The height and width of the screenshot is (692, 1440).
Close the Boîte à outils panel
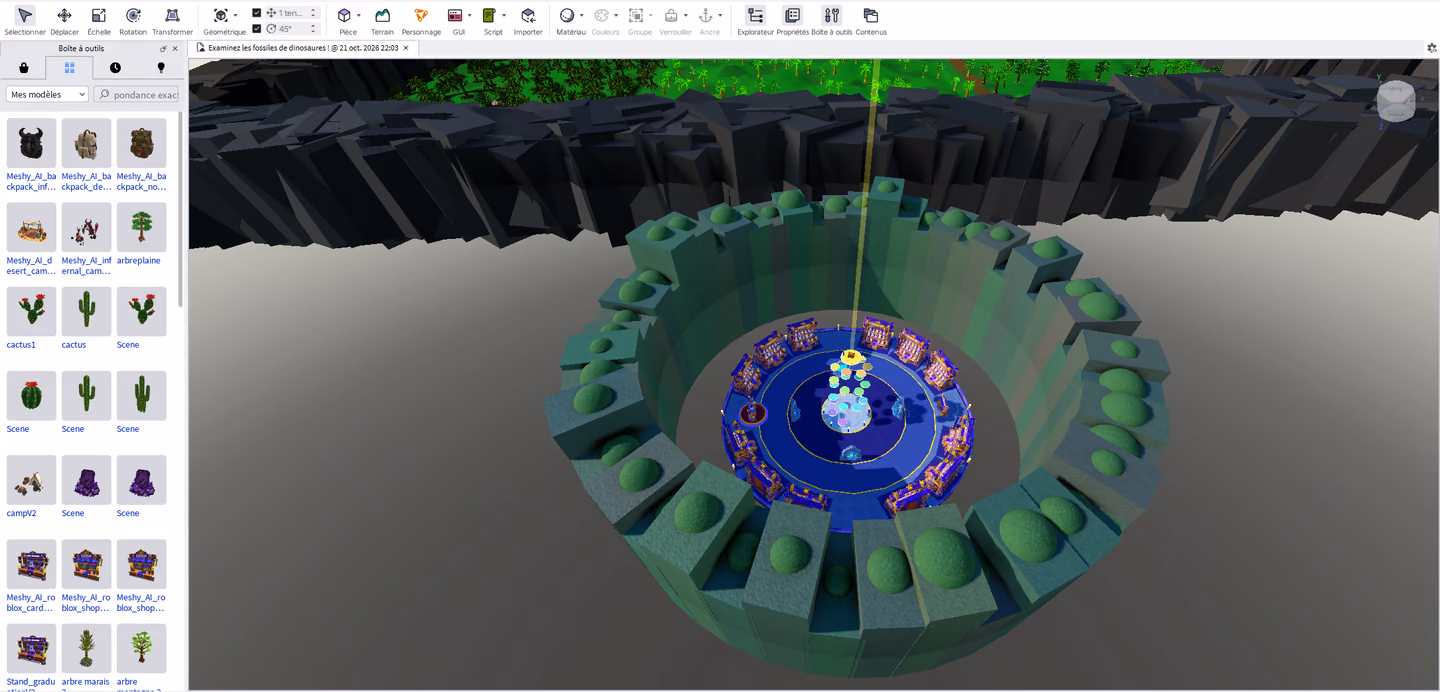click(175, 48)
